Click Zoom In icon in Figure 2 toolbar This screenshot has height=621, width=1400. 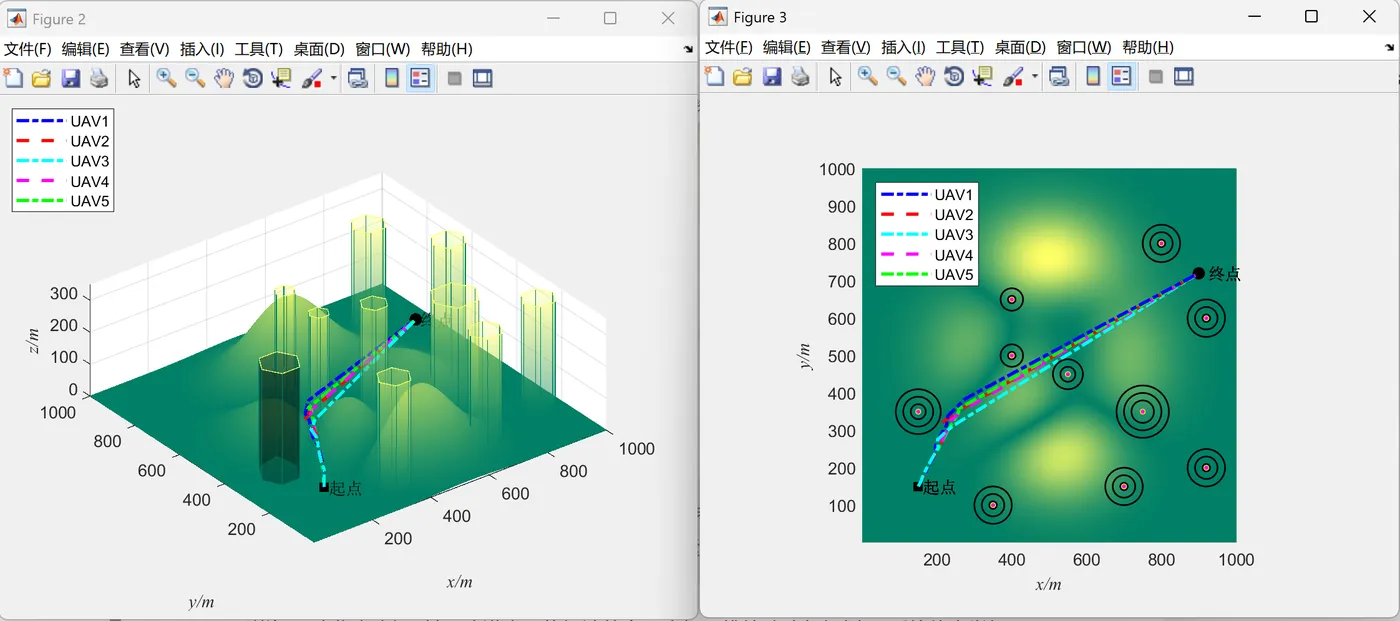point(166,78)
